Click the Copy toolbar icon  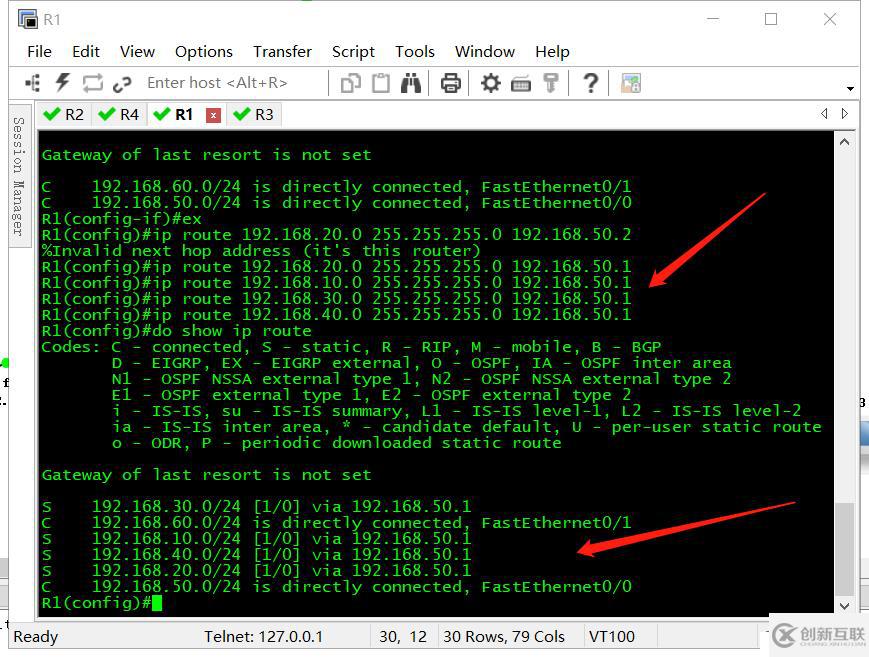[x=351, y=84]
